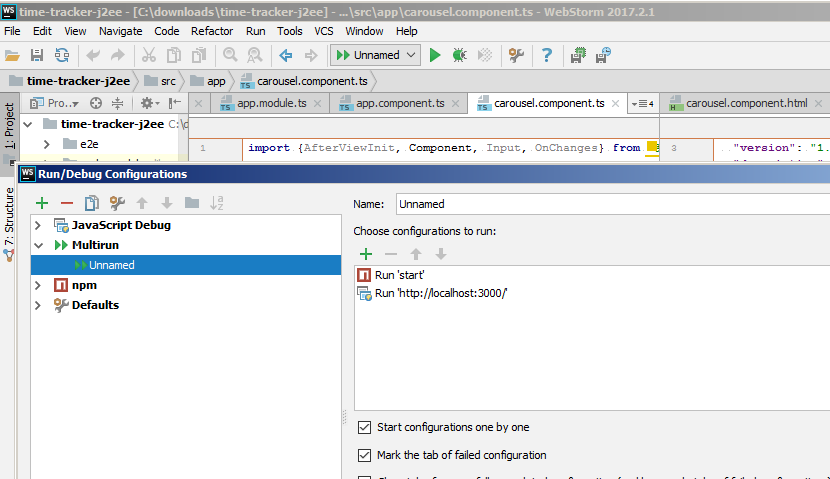Click the Run with Coverage icon
Image resolution: width=830 pixels, height=479 pixels.
(x=484, y=55)
